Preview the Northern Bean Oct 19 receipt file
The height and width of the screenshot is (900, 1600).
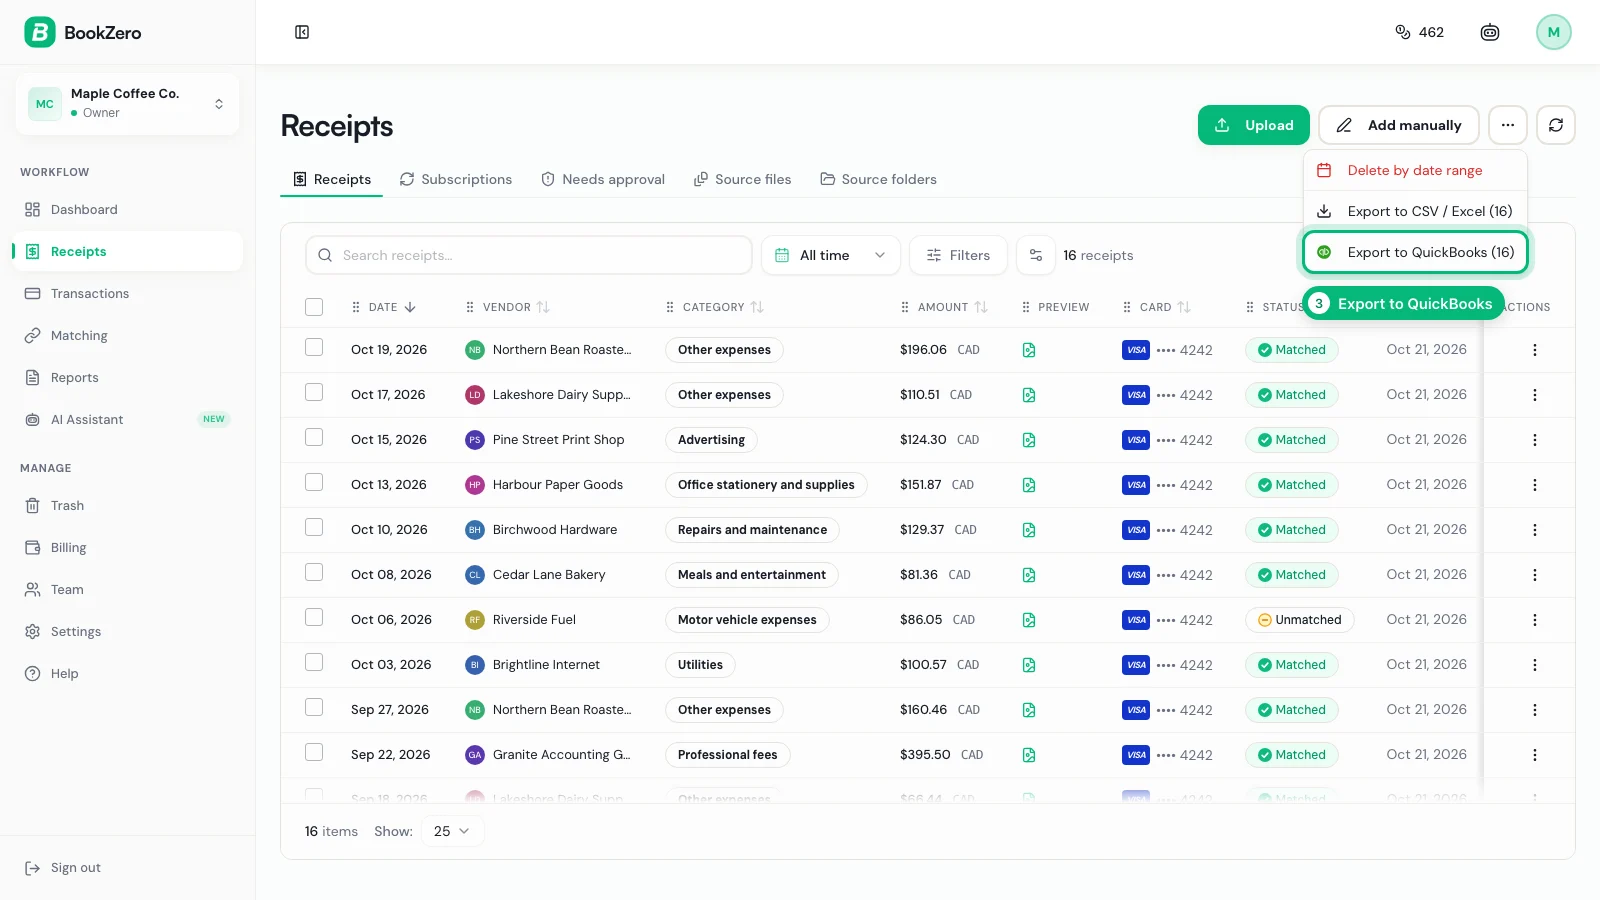[1029, 350]
